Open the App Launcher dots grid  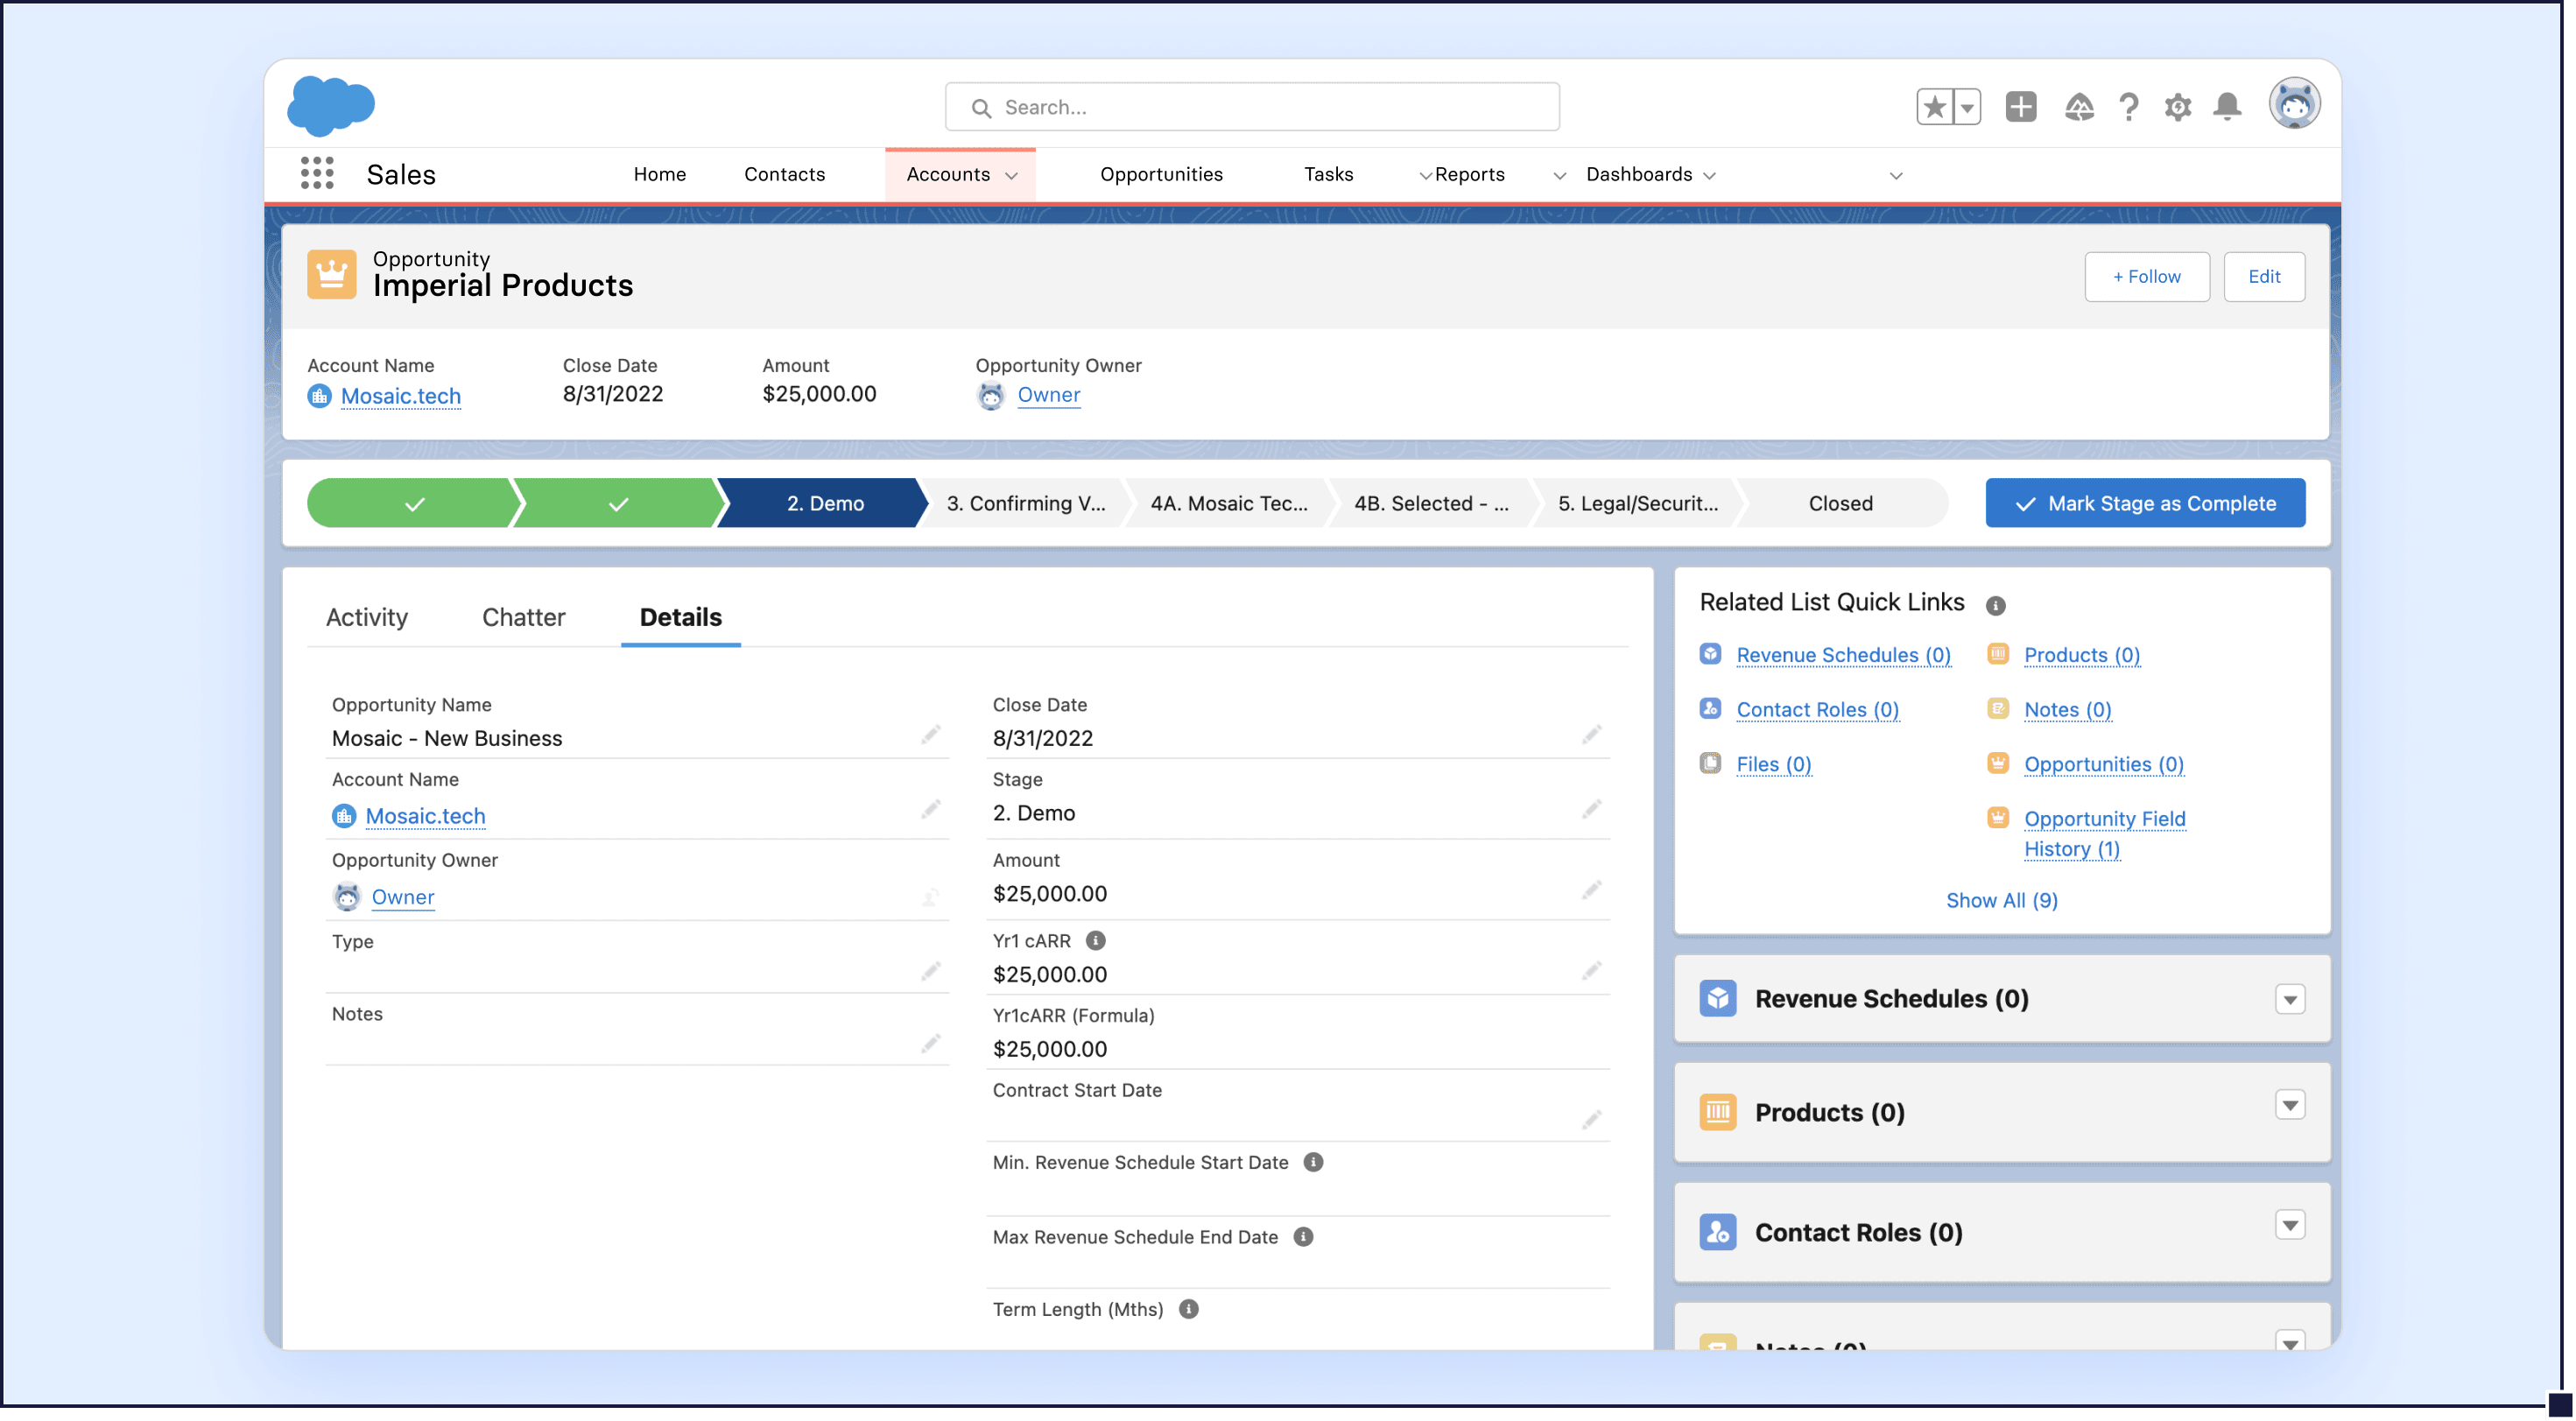(x=317, y=173)
